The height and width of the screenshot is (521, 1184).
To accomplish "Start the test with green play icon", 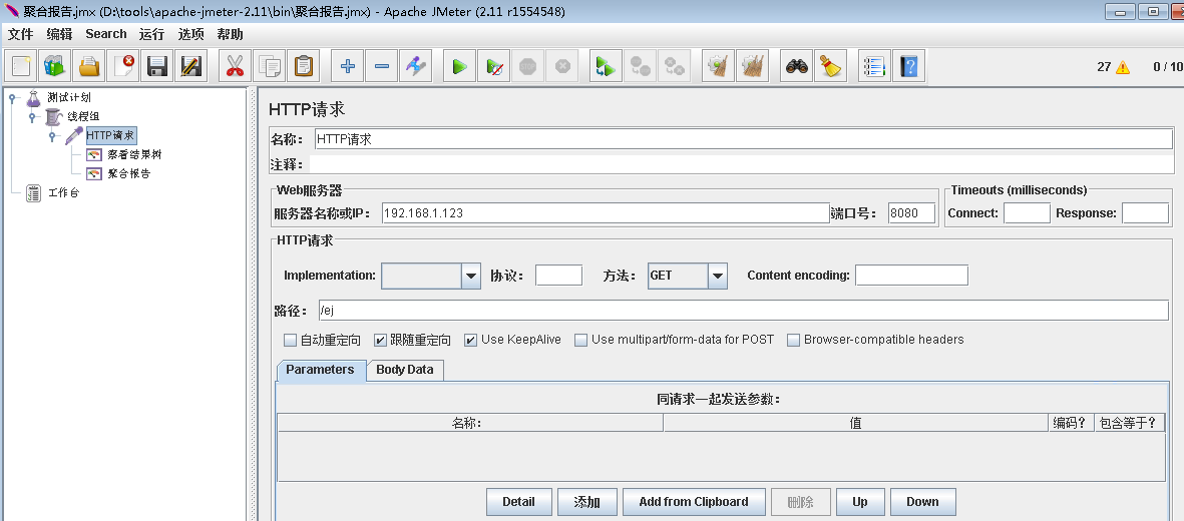I will [x=459, y=66].
